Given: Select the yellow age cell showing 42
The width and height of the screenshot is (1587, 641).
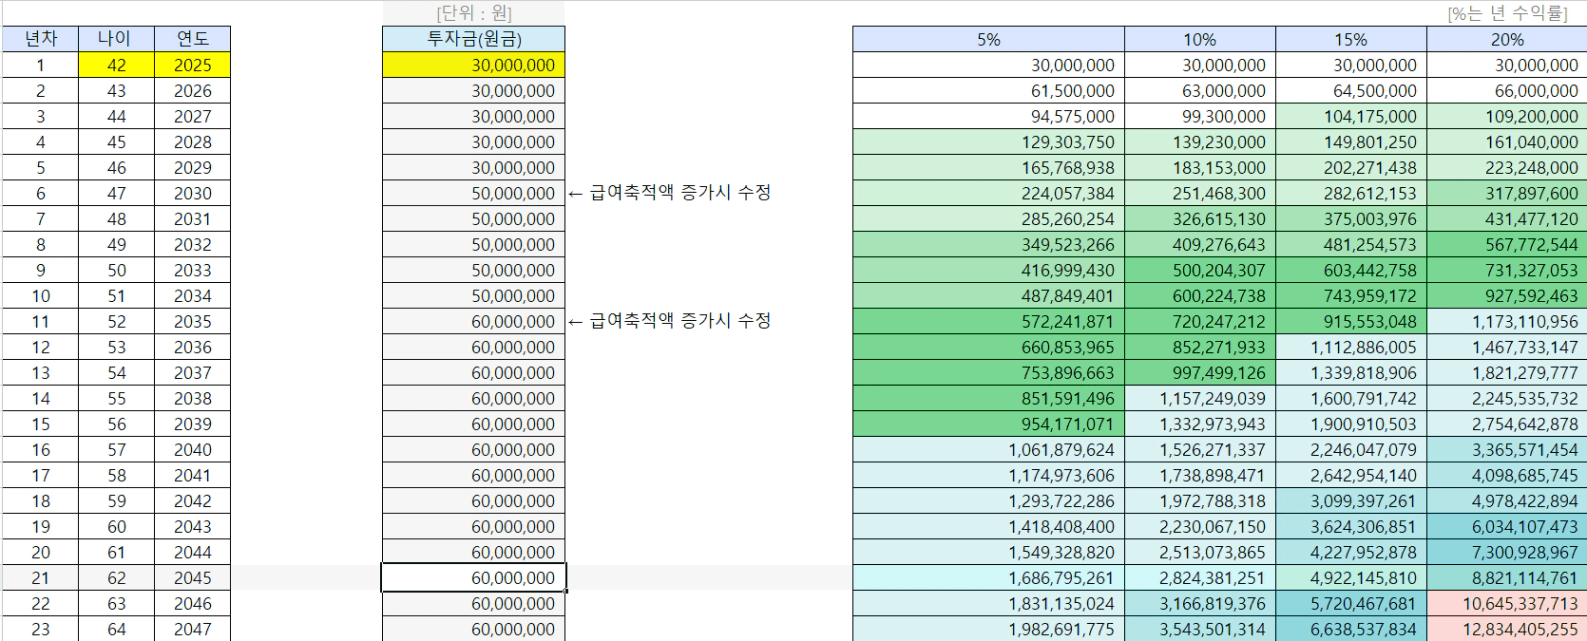Looking at the screenshot, I should coord(116,65).
